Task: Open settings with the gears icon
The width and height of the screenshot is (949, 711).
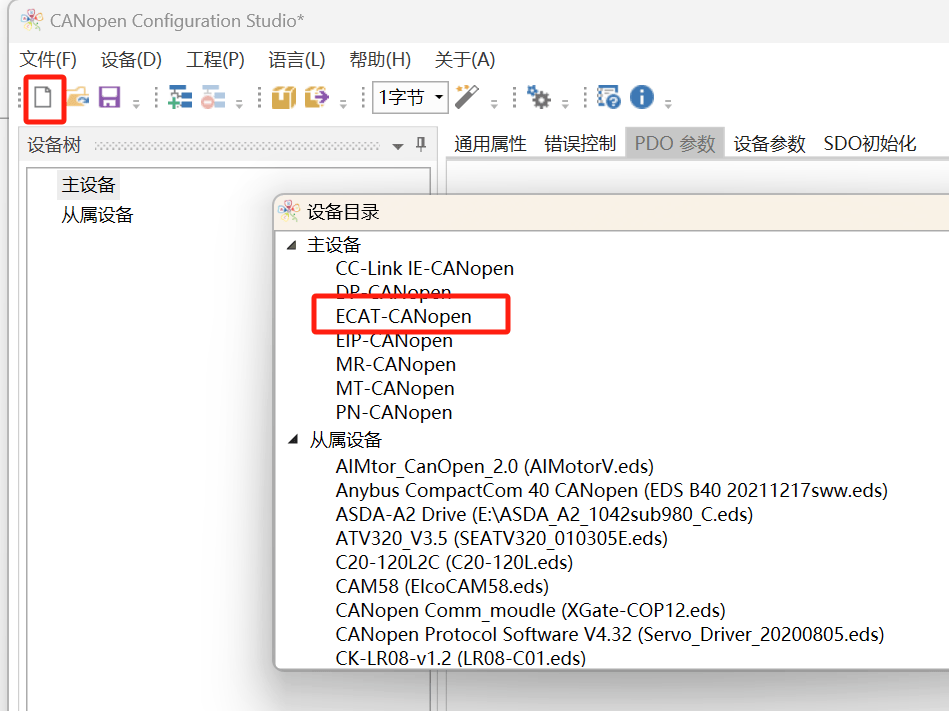Action: (538, 97)
